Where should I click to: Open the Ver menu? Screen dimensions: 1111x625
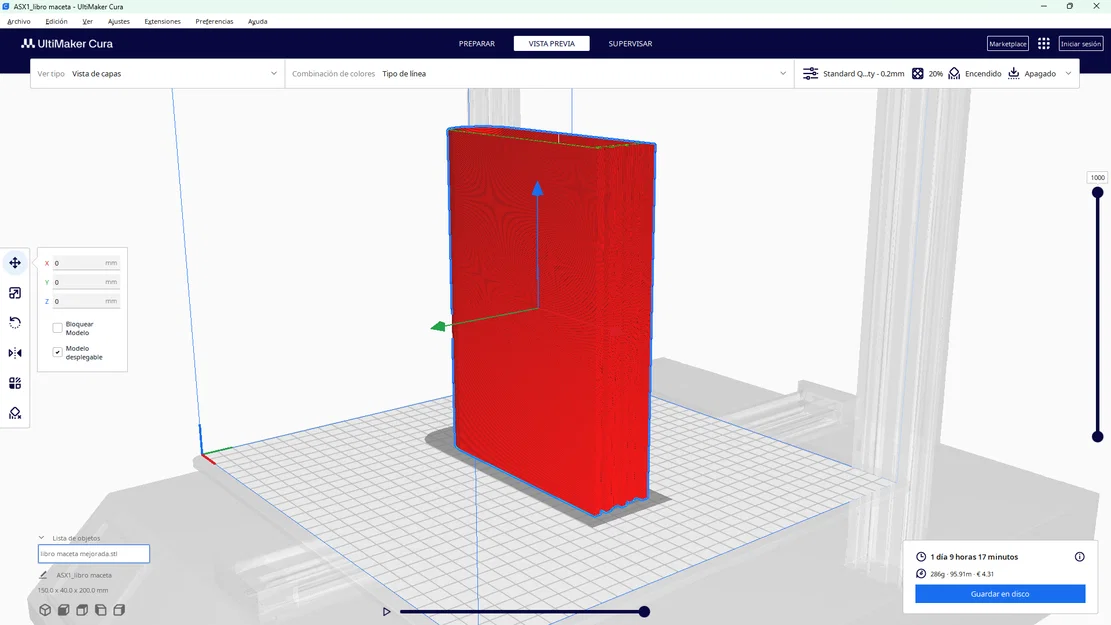[x=87, y=21]
